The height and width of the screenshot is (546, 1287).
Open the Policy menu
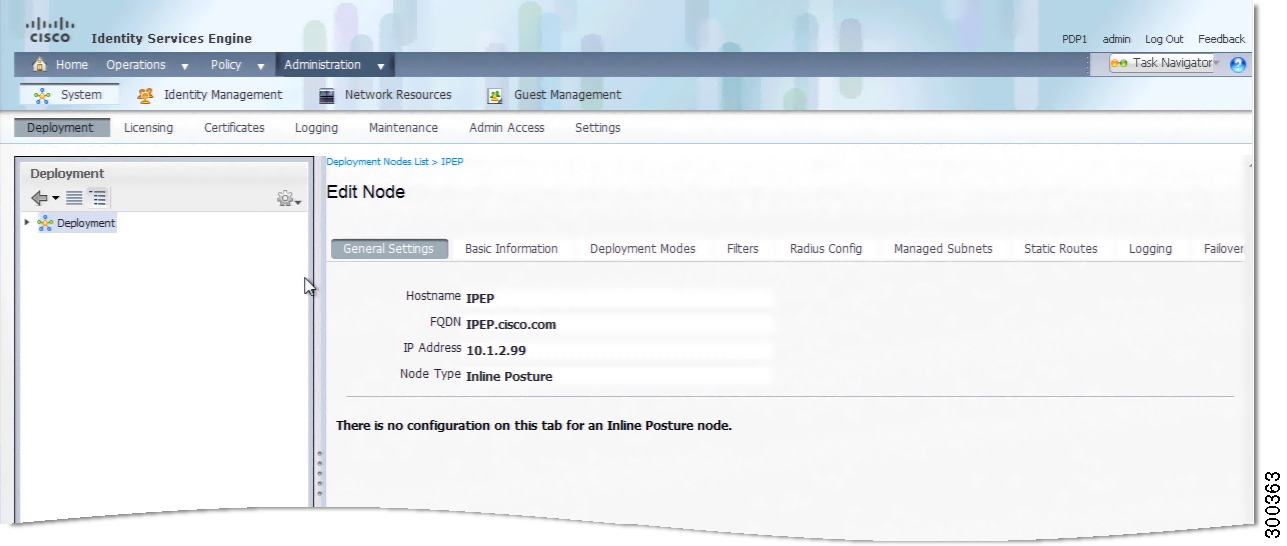[x=226, y=65]
